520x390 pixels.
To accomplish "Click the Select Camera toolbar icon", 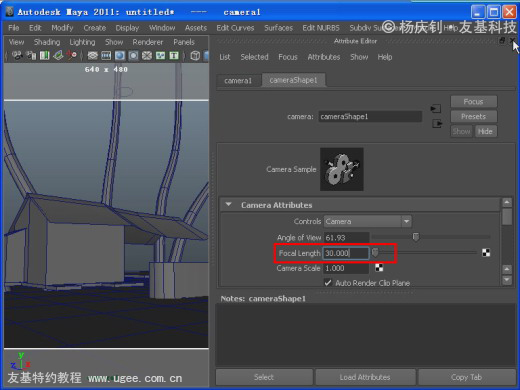I will (x=17, y=56).
